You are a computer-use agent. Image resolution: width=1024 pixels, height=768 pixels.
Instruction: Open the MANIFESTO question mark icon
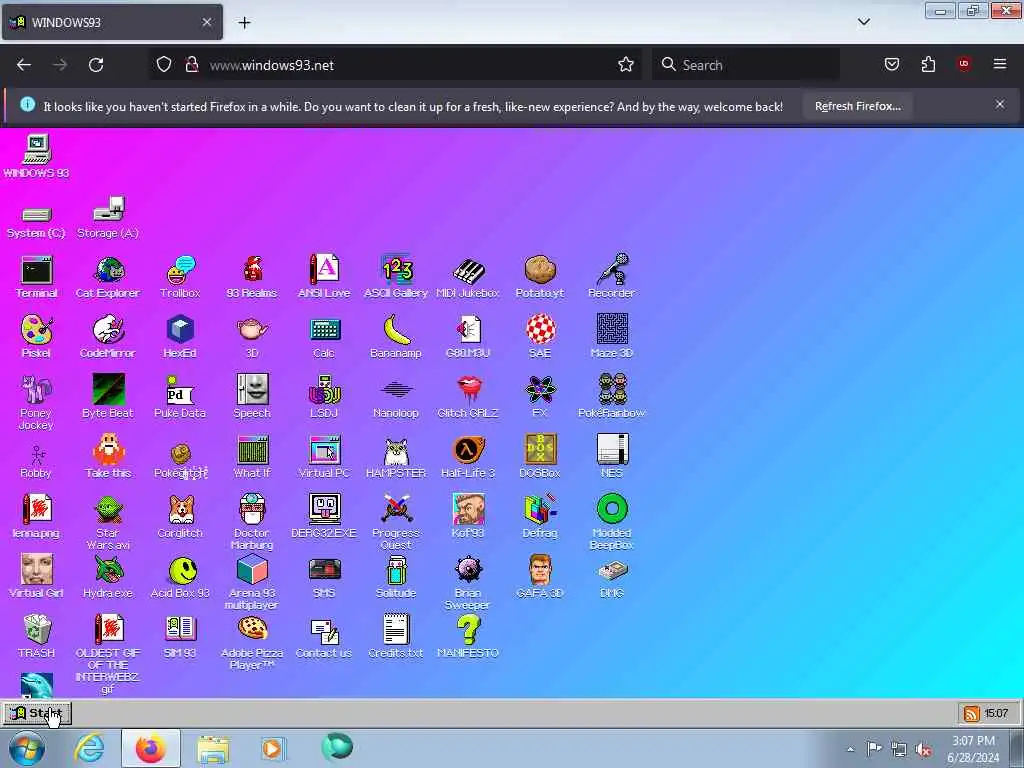click(x=468, y=636)
